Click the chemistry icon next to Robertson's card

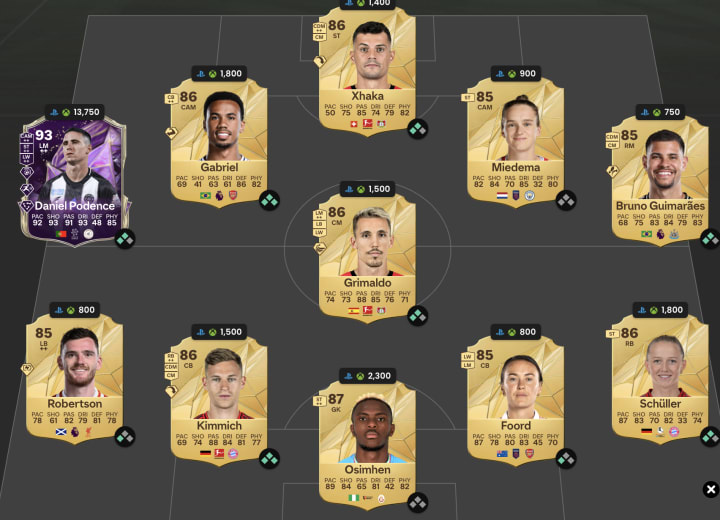coord(125,437)
